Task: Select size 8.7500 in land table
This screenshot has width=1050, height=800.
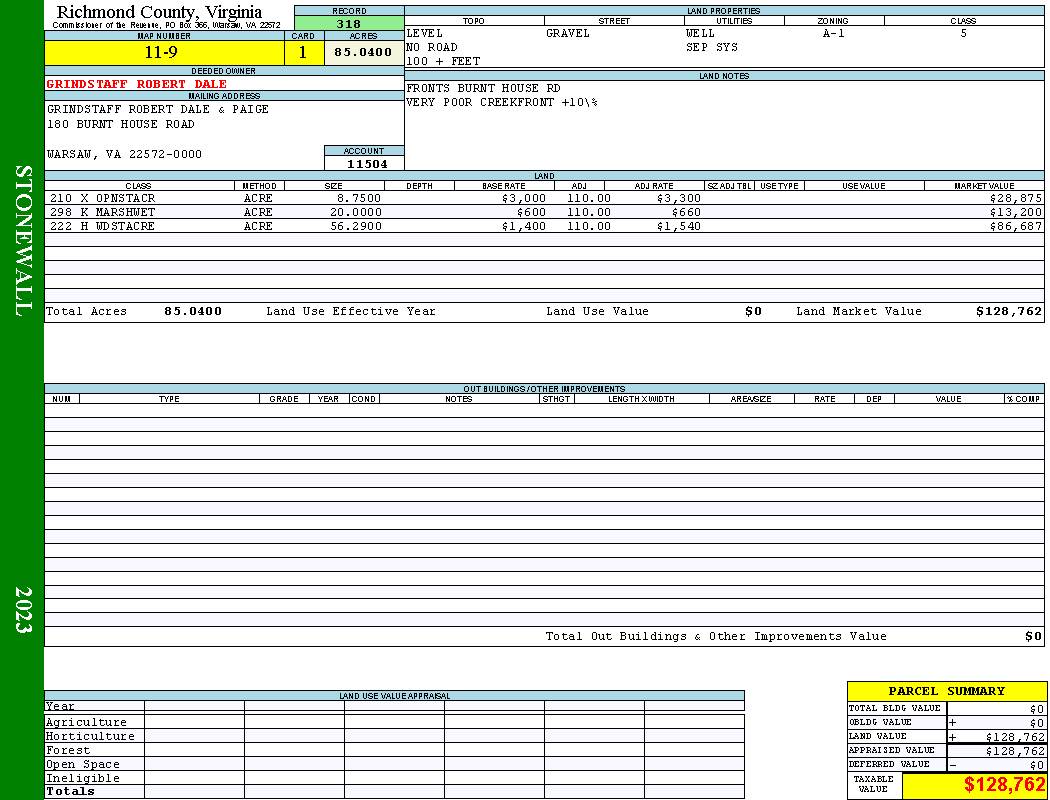Action: (x=360, y=199)
